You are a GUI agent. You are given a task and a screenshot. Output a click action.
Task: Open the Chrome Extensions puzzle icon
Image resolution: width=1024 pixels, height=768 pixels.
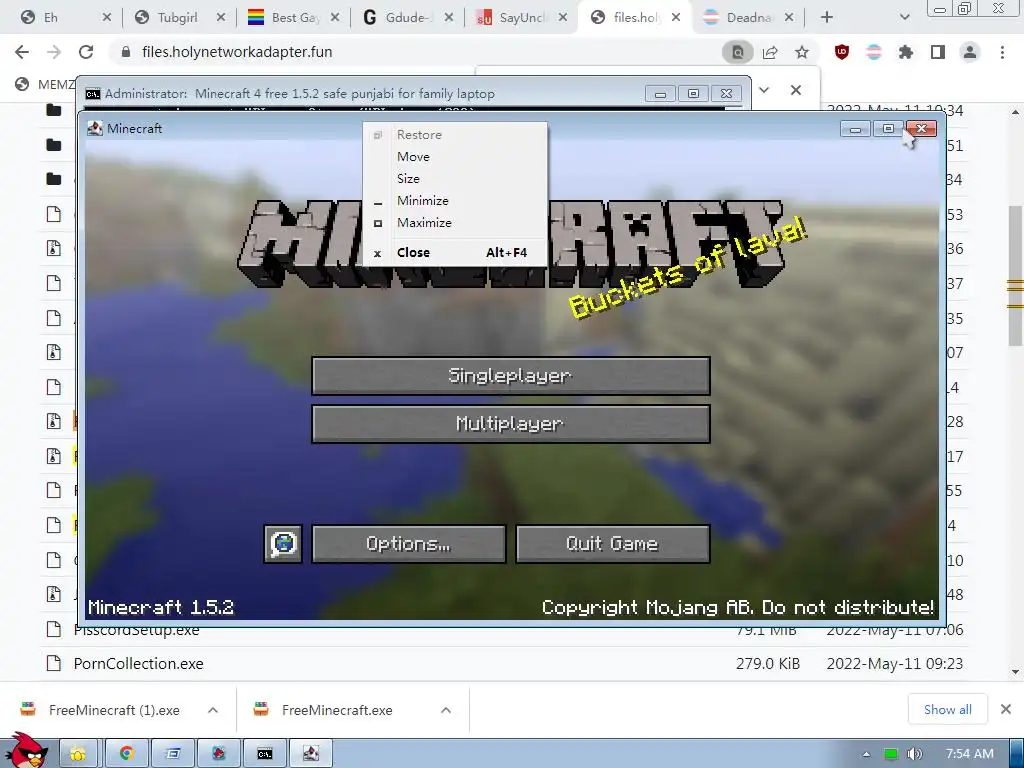tap(906, 52)
